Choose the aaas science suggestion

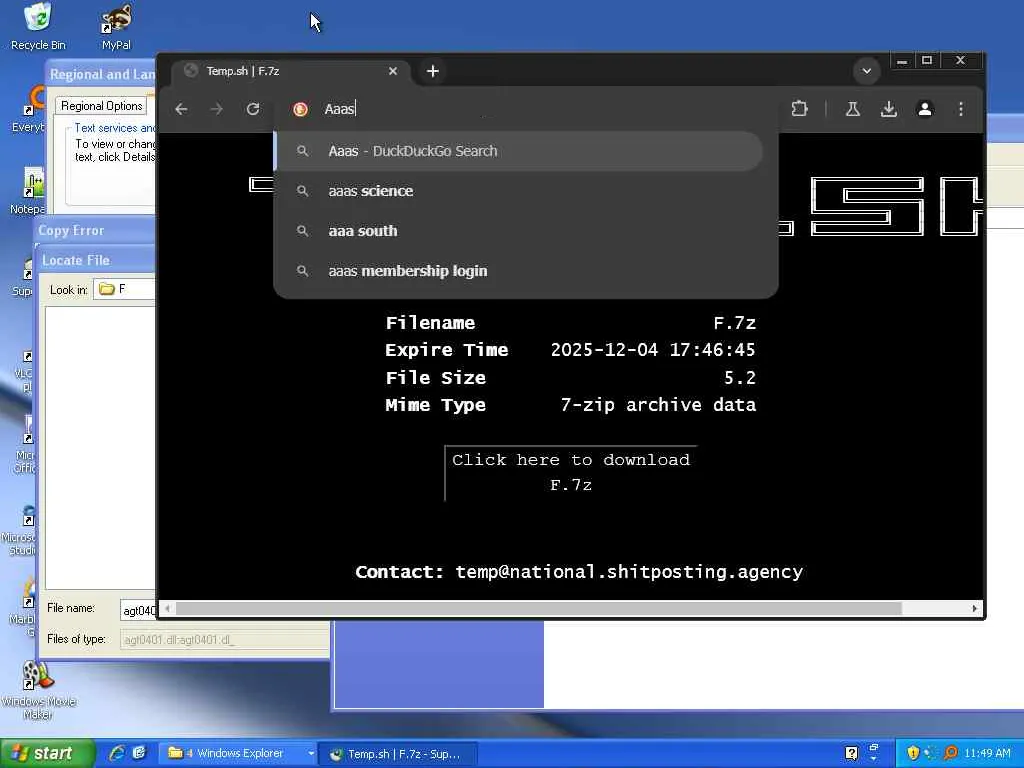(x=519, y=191)
